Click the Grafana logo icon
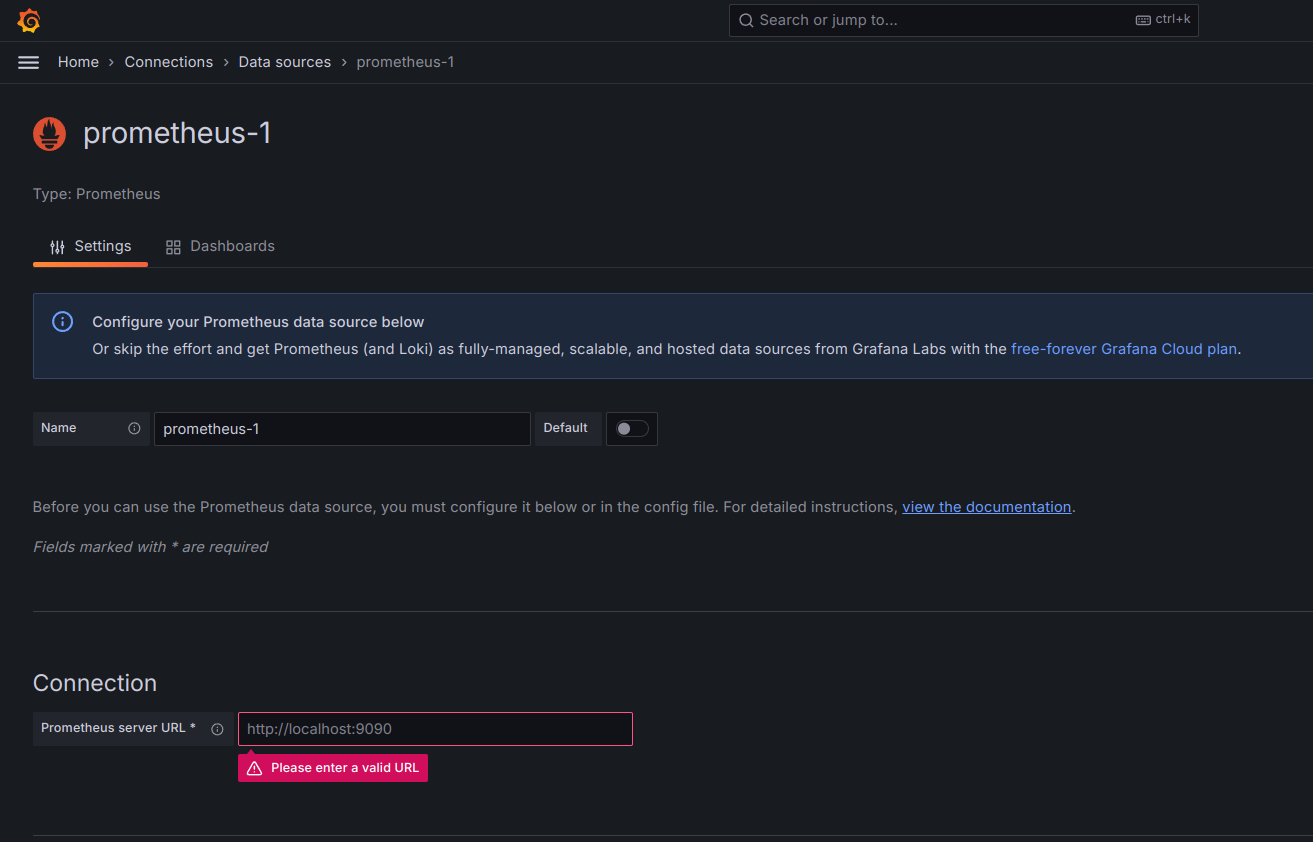 29,20
